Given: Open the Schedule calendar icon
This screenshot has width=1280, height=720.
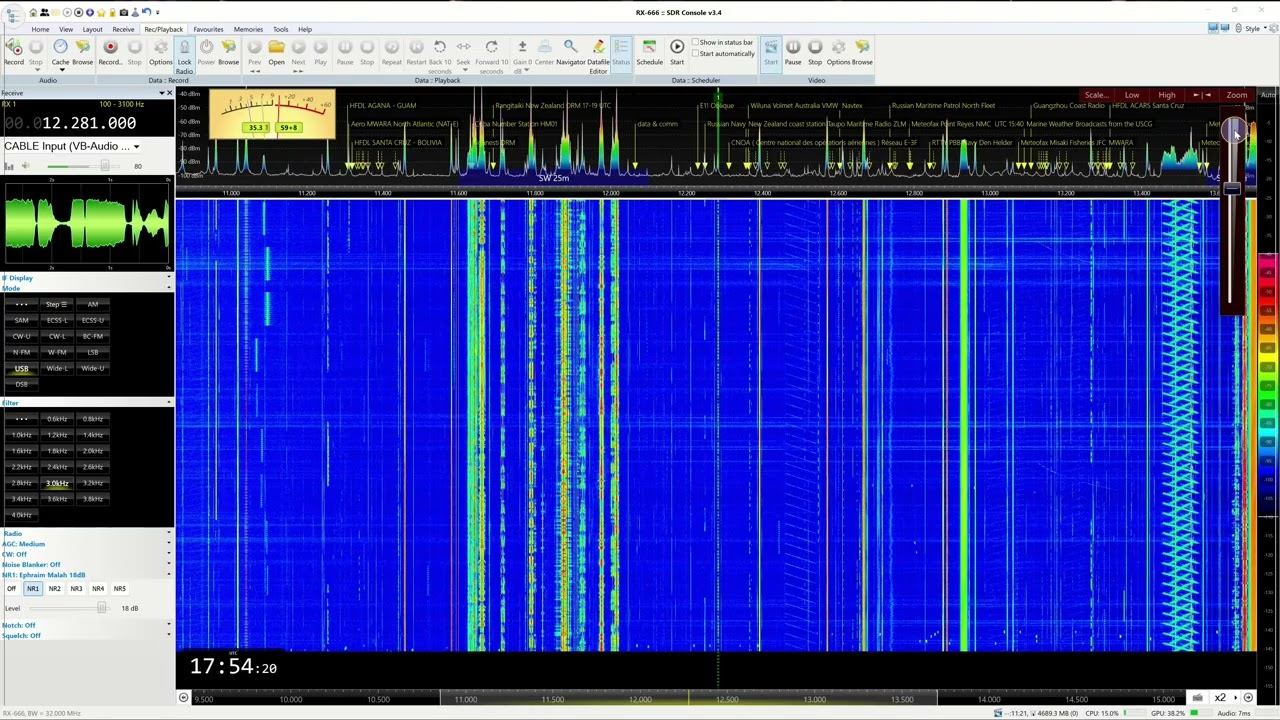Looking at the screenshot, I should click(x=649, y=48).
